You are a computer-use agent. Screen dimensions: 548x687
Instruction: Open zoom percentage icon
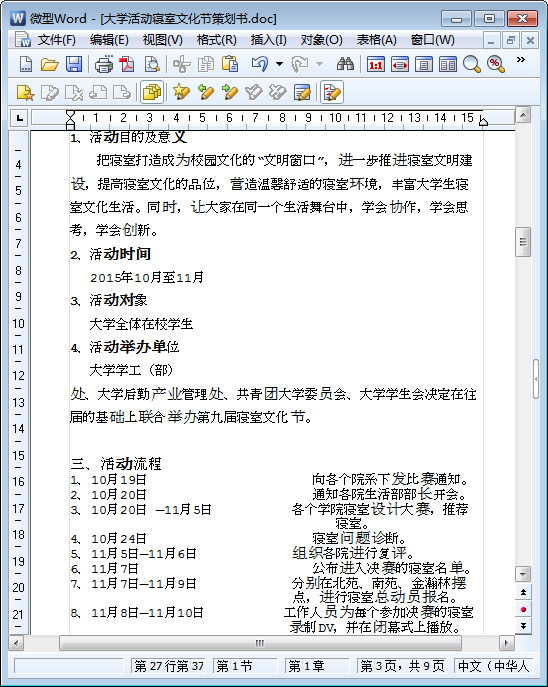click(x=496, y=64)
